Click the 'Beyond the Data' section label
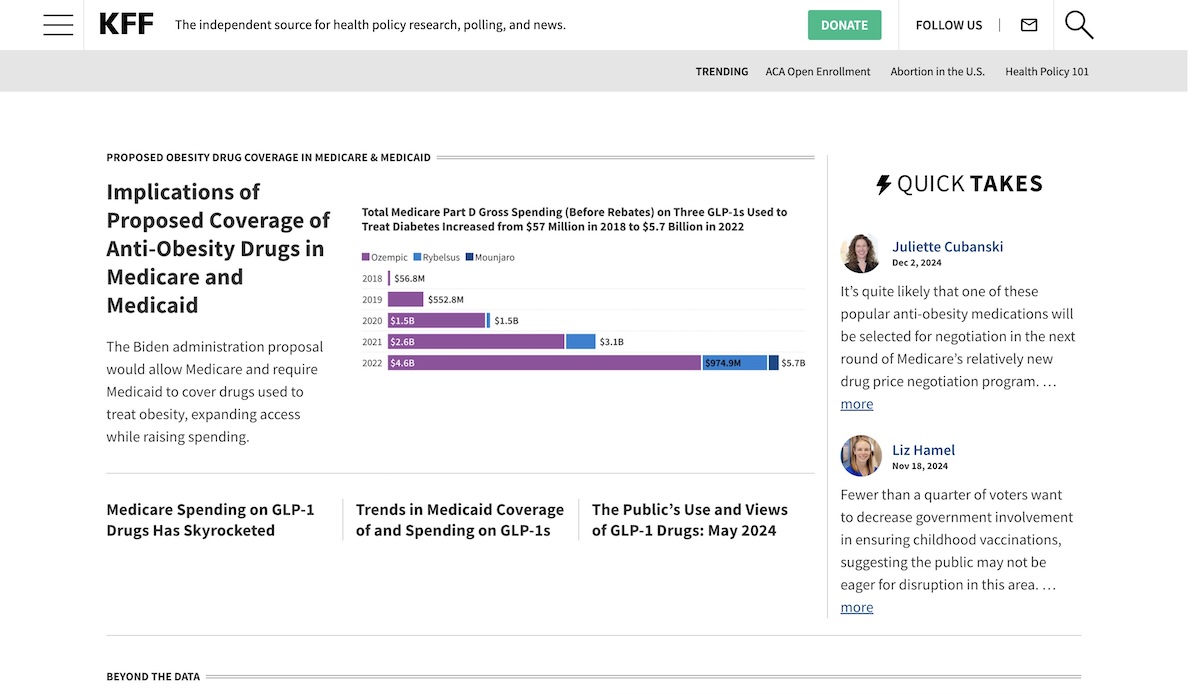Viewport: 1200px width, 694px height. [x=153, y=677]
